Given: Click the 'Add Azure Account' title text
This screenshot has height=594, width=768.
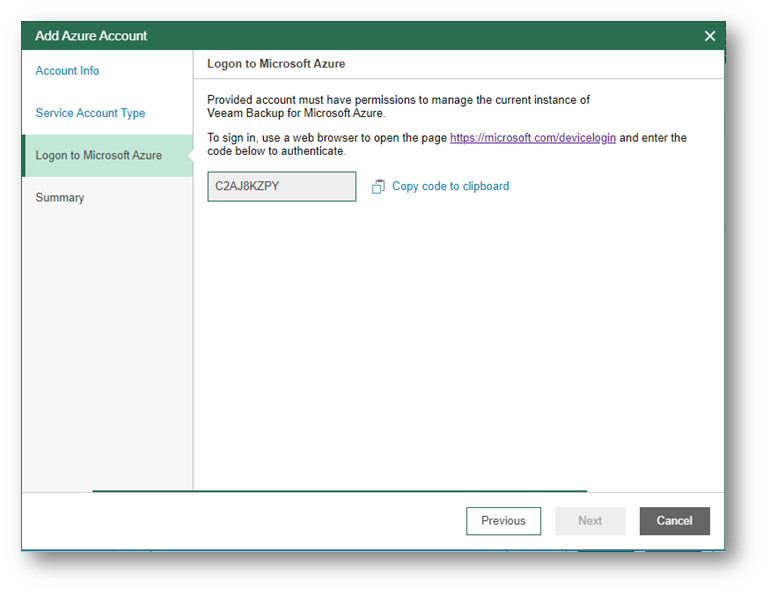Looking at the screenshot, I should click(x=91, y=36).
